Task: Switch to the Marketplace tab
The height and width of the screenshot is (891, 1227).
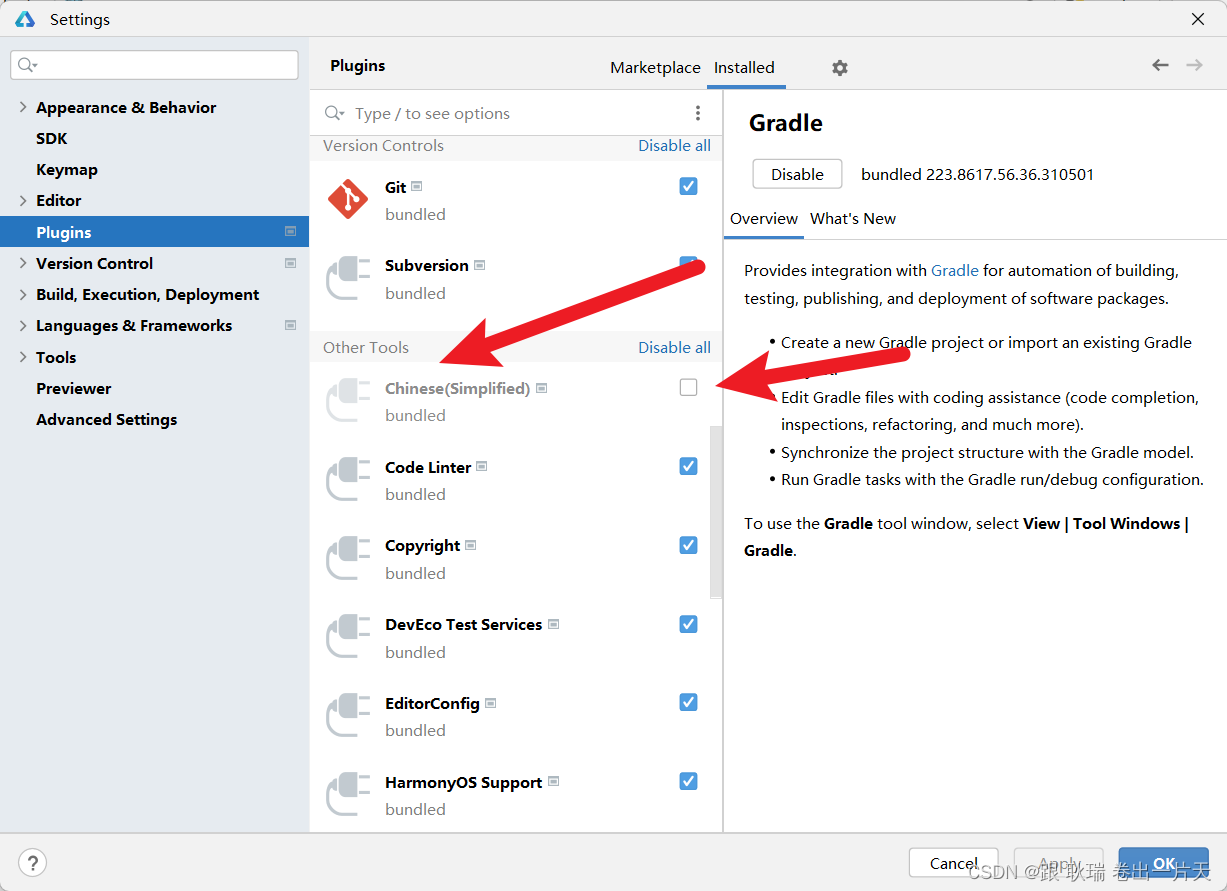Action: pyautogui.click(x=655, y=67)
